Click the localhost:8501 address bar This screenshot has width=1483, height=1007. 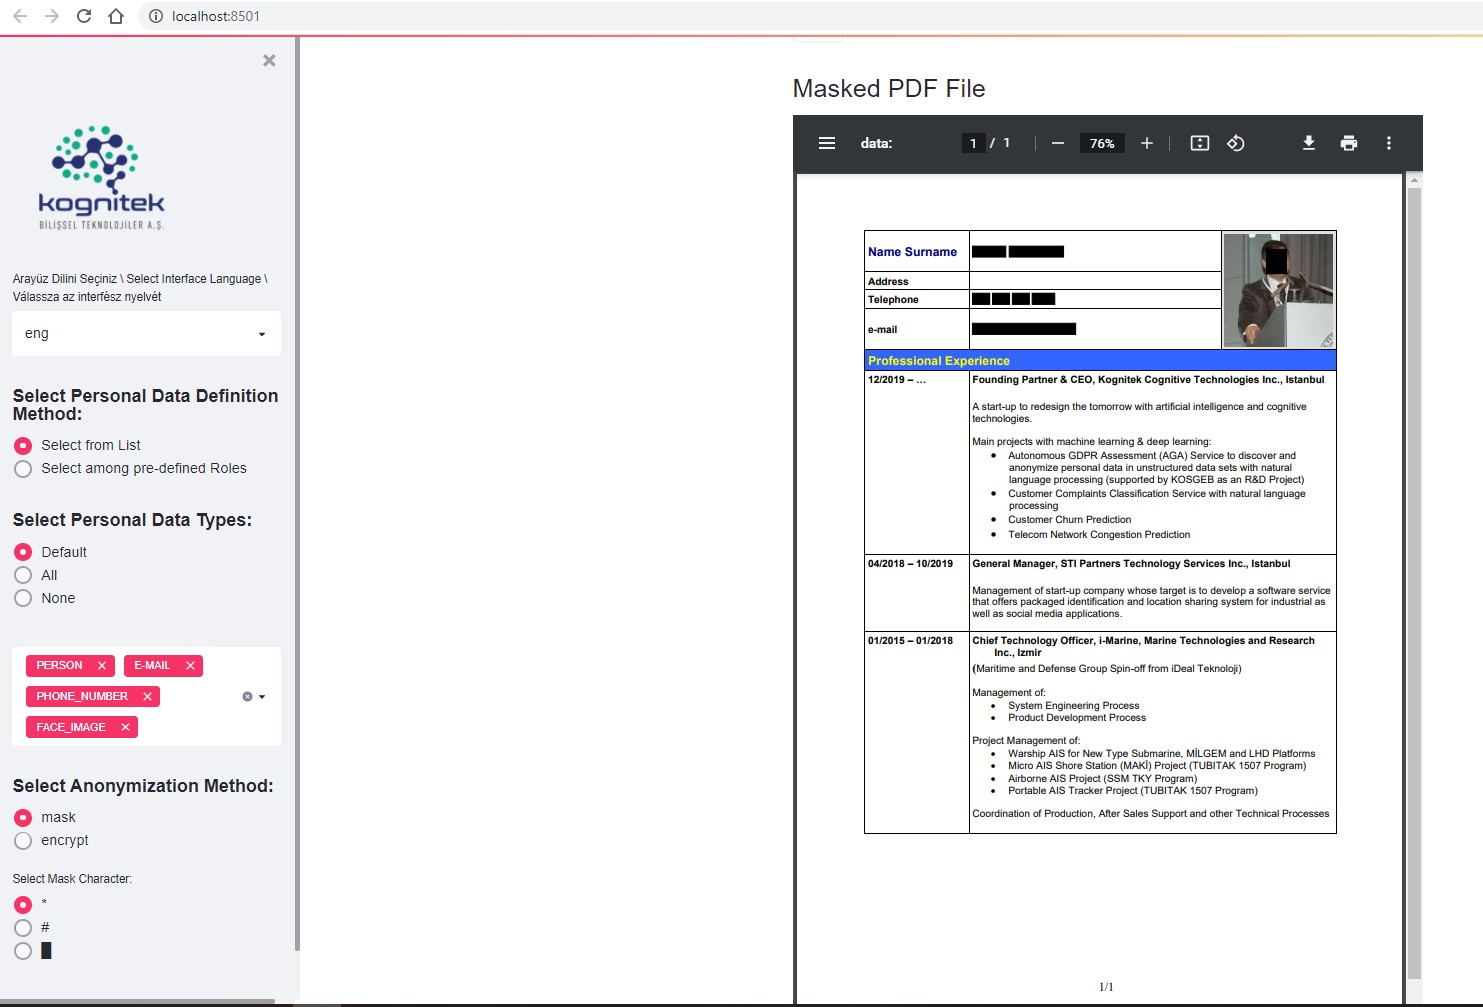[x=215, y=16]
